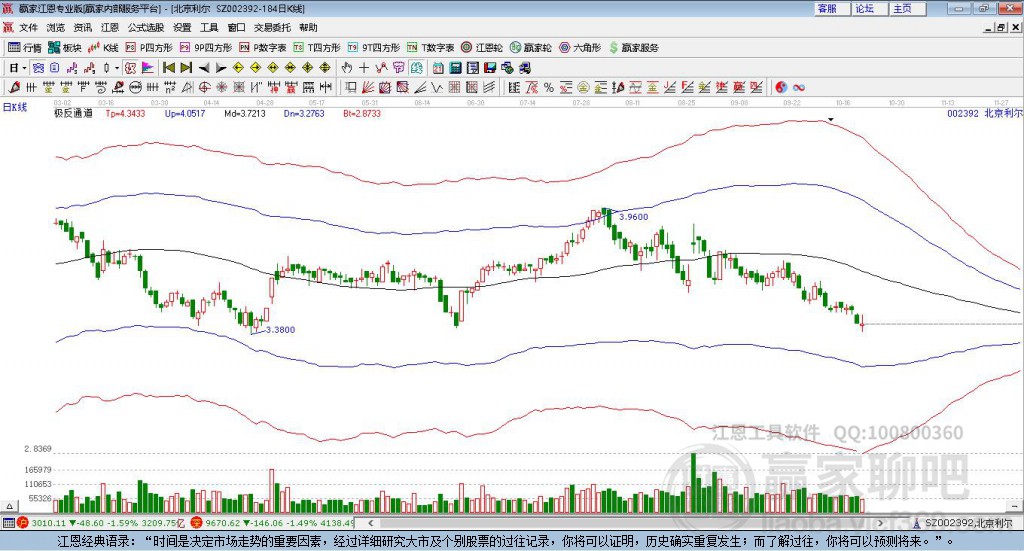Click the 3.3800 low price marker
The width and height of the screenshot is (1024, 551).
click(x=280, y=330)
